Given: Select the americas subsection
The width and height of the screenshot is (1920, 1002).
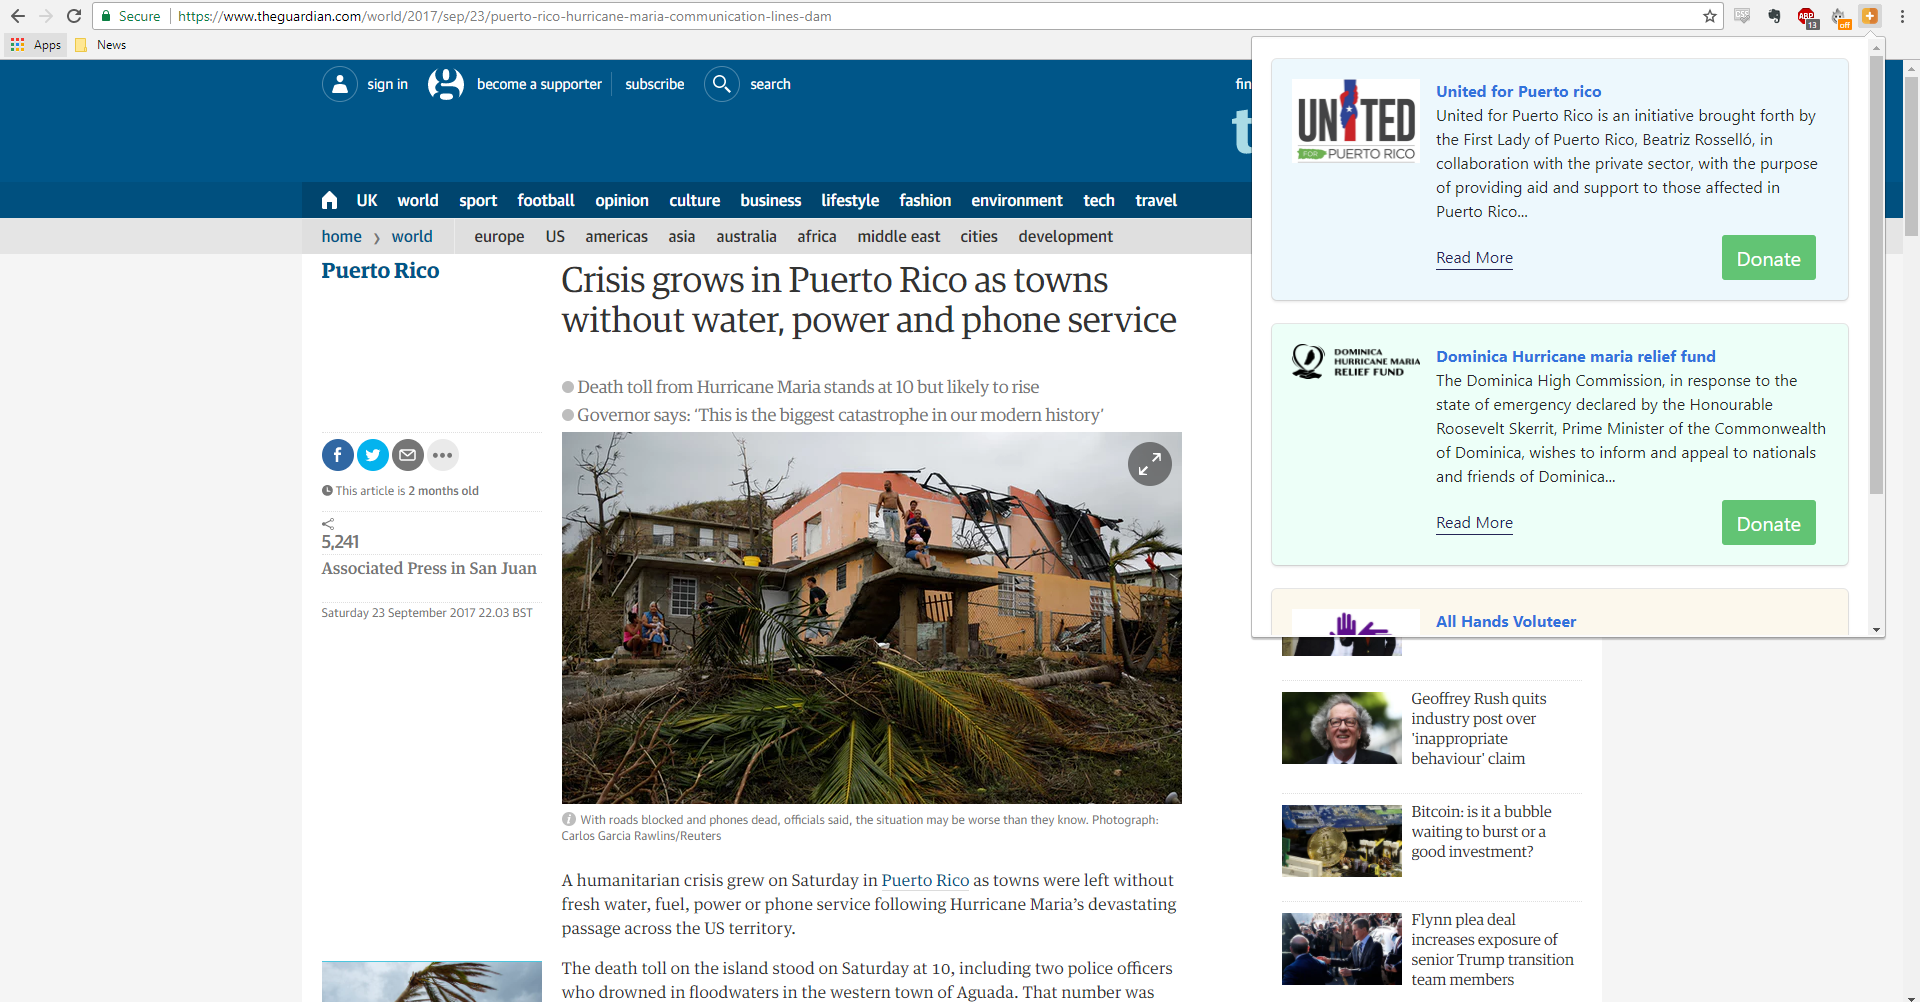Looking at the screenshot, I should (616, 236).
